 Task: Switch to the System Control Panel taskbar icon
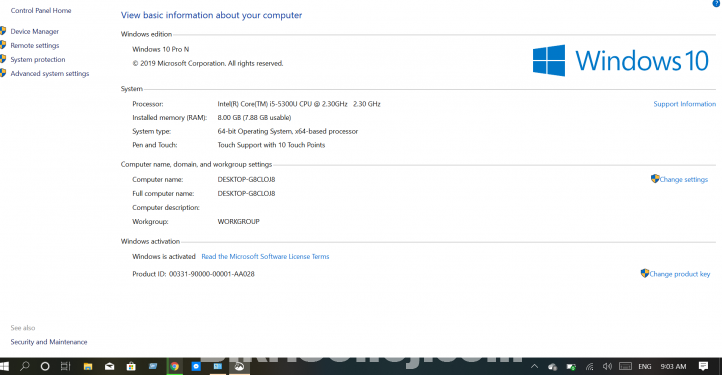pos(218,367)
